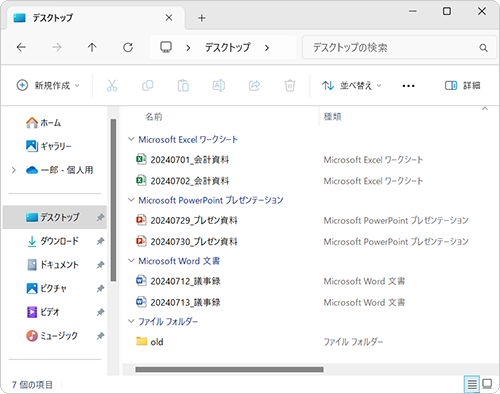Screen dimensions: 500x394
Task: Open the See more ellipsis menu
Action: pos(408,86)
